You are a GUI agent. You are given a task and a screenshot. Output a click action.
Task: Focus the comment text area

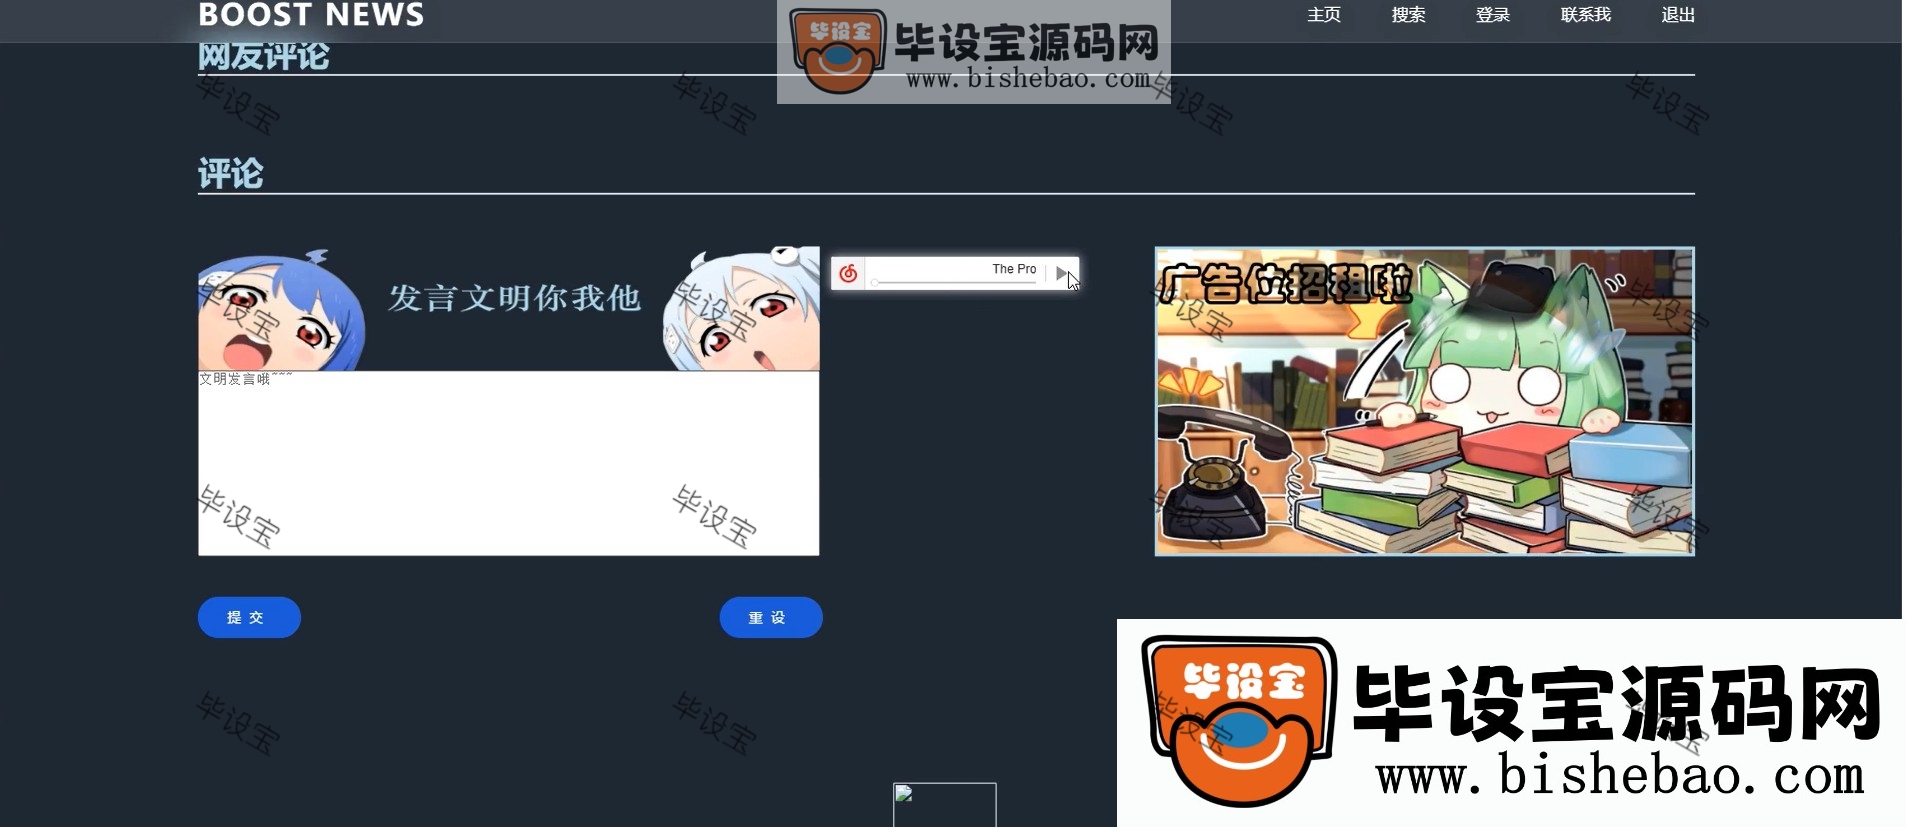pos(508,463)
